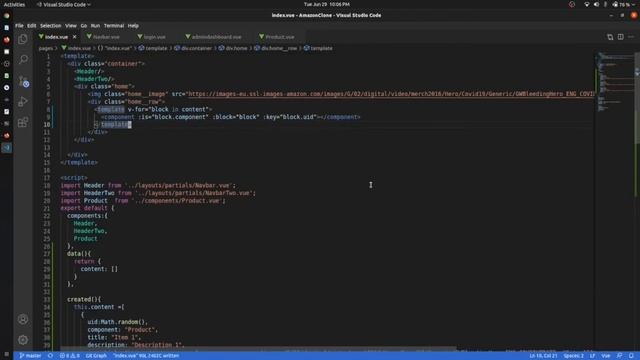
Task: Click Git Graph in status bar
Action: pos(96,356)
